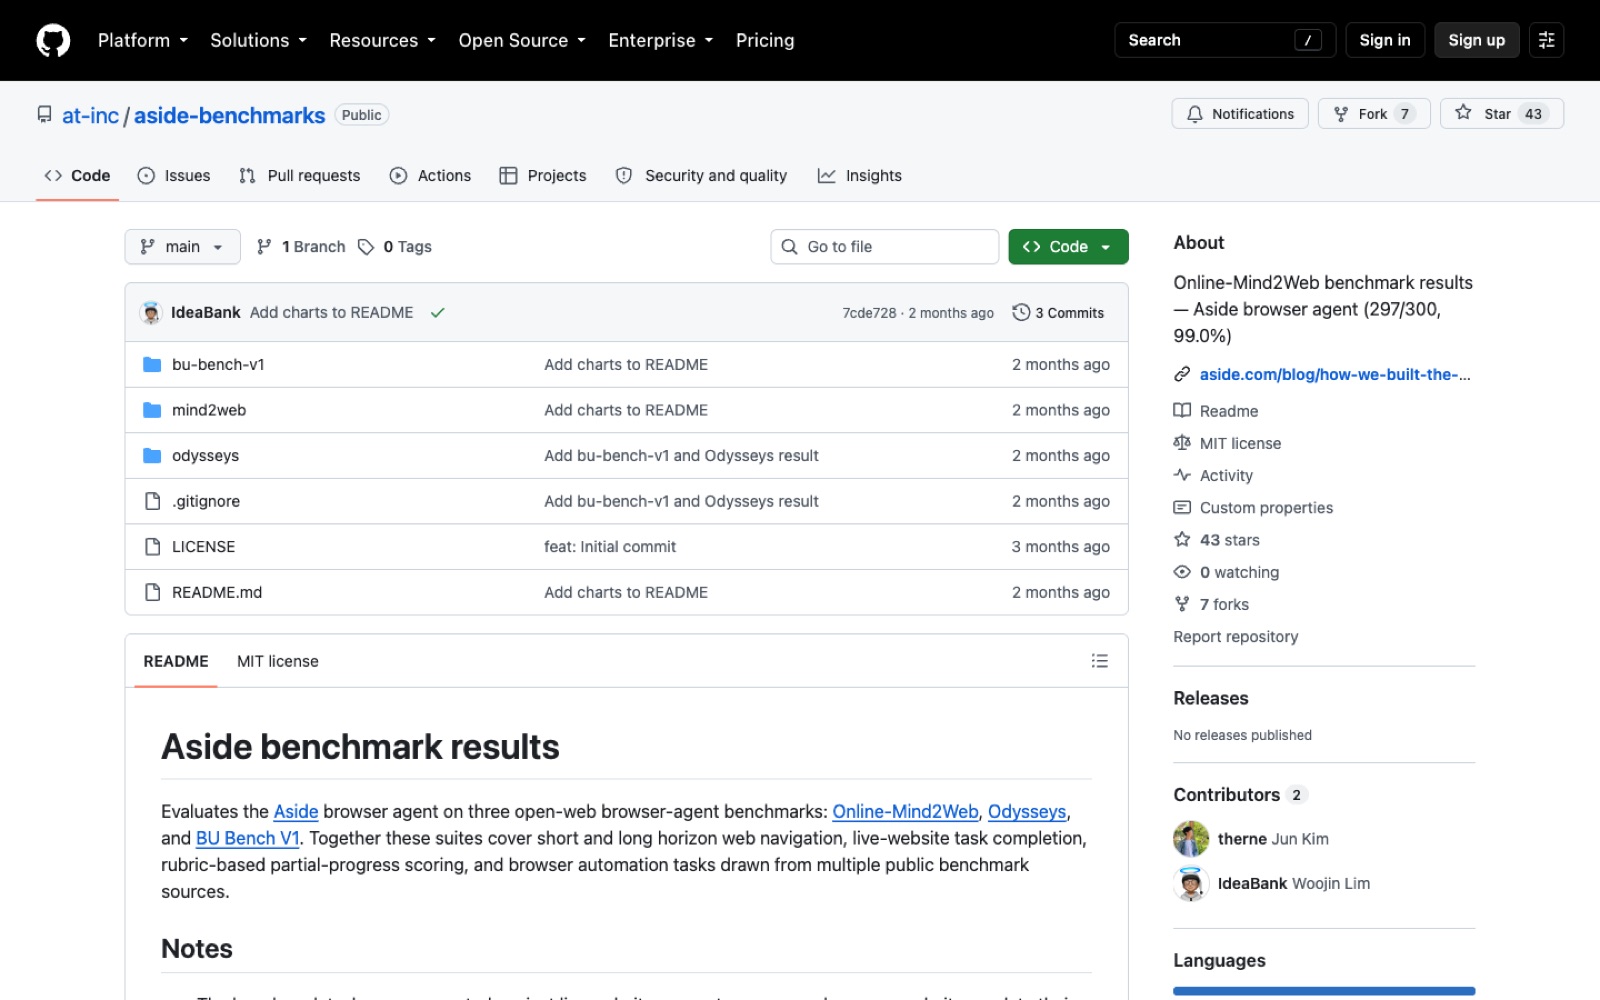
Task: Expand the Solutions menu
Action: point(258,40)
